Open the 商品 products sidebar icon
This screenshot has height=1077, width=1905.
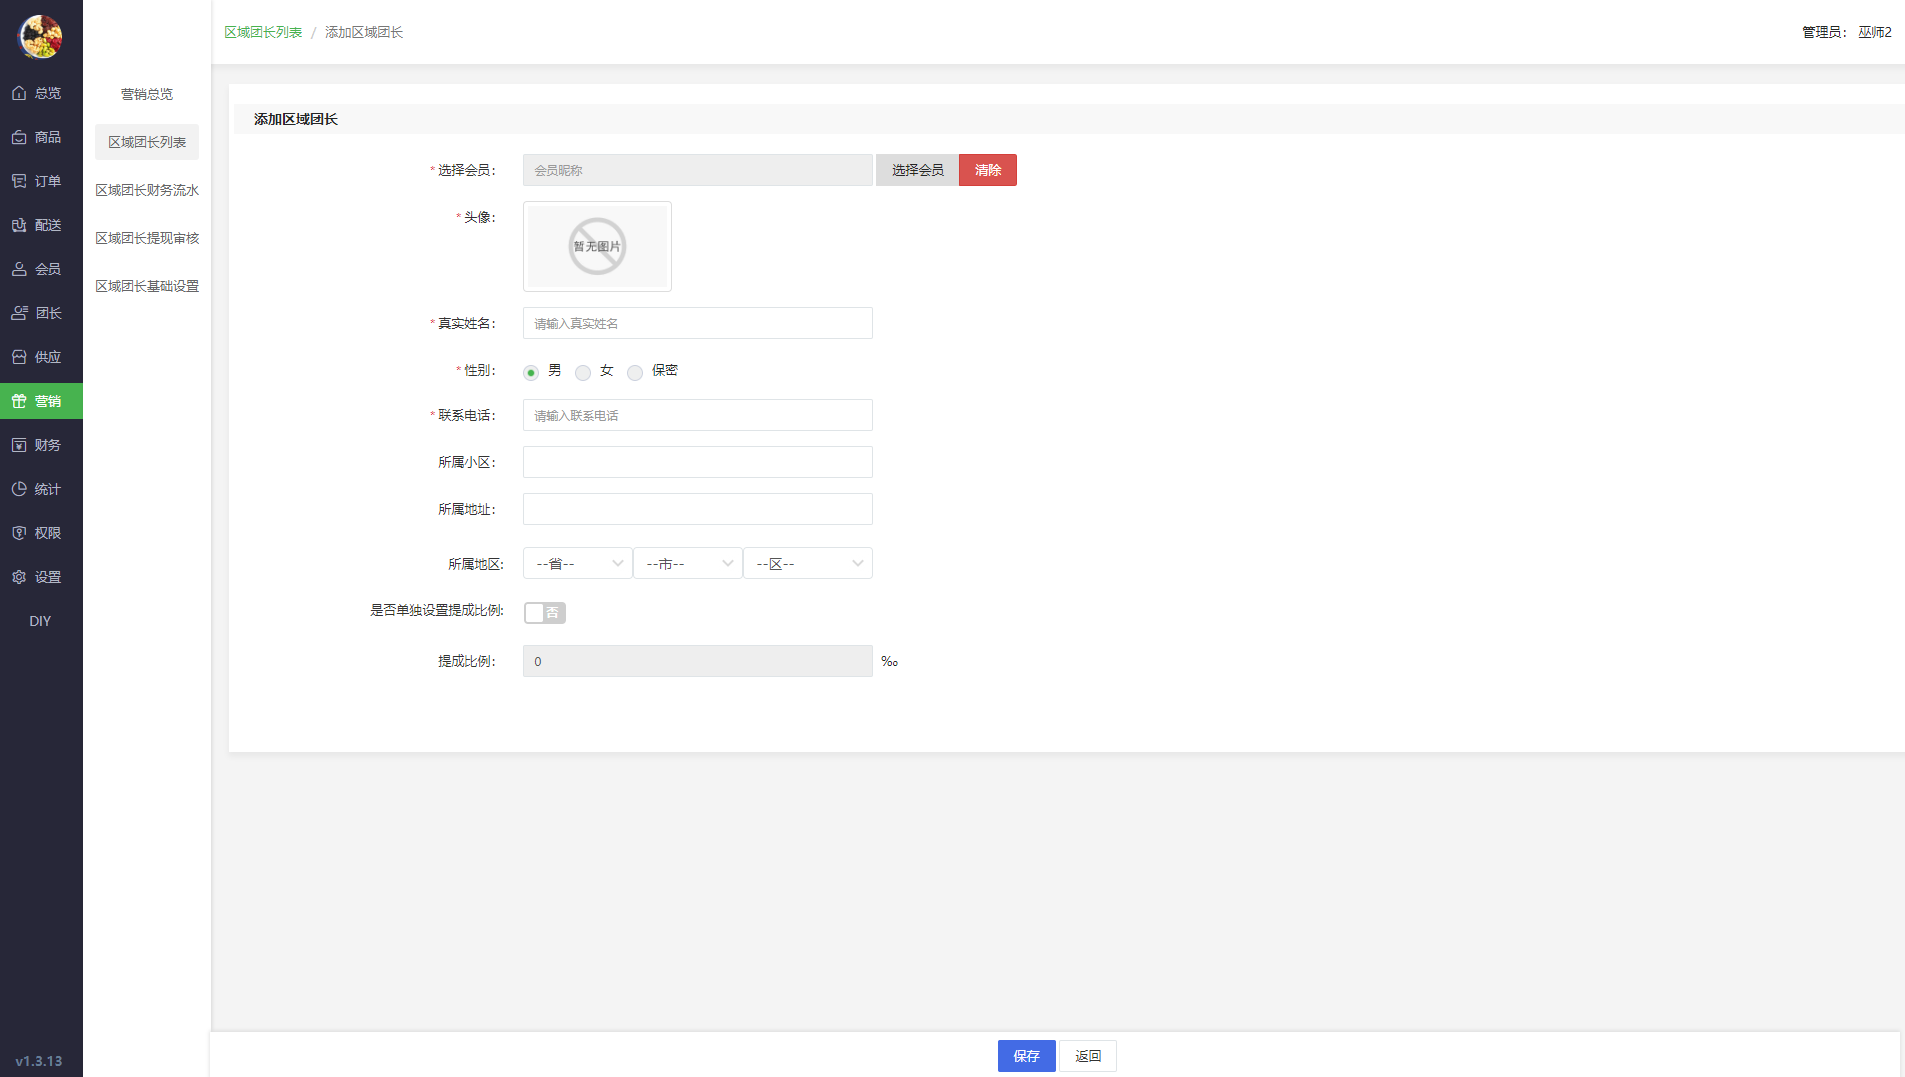coord(19,137)
